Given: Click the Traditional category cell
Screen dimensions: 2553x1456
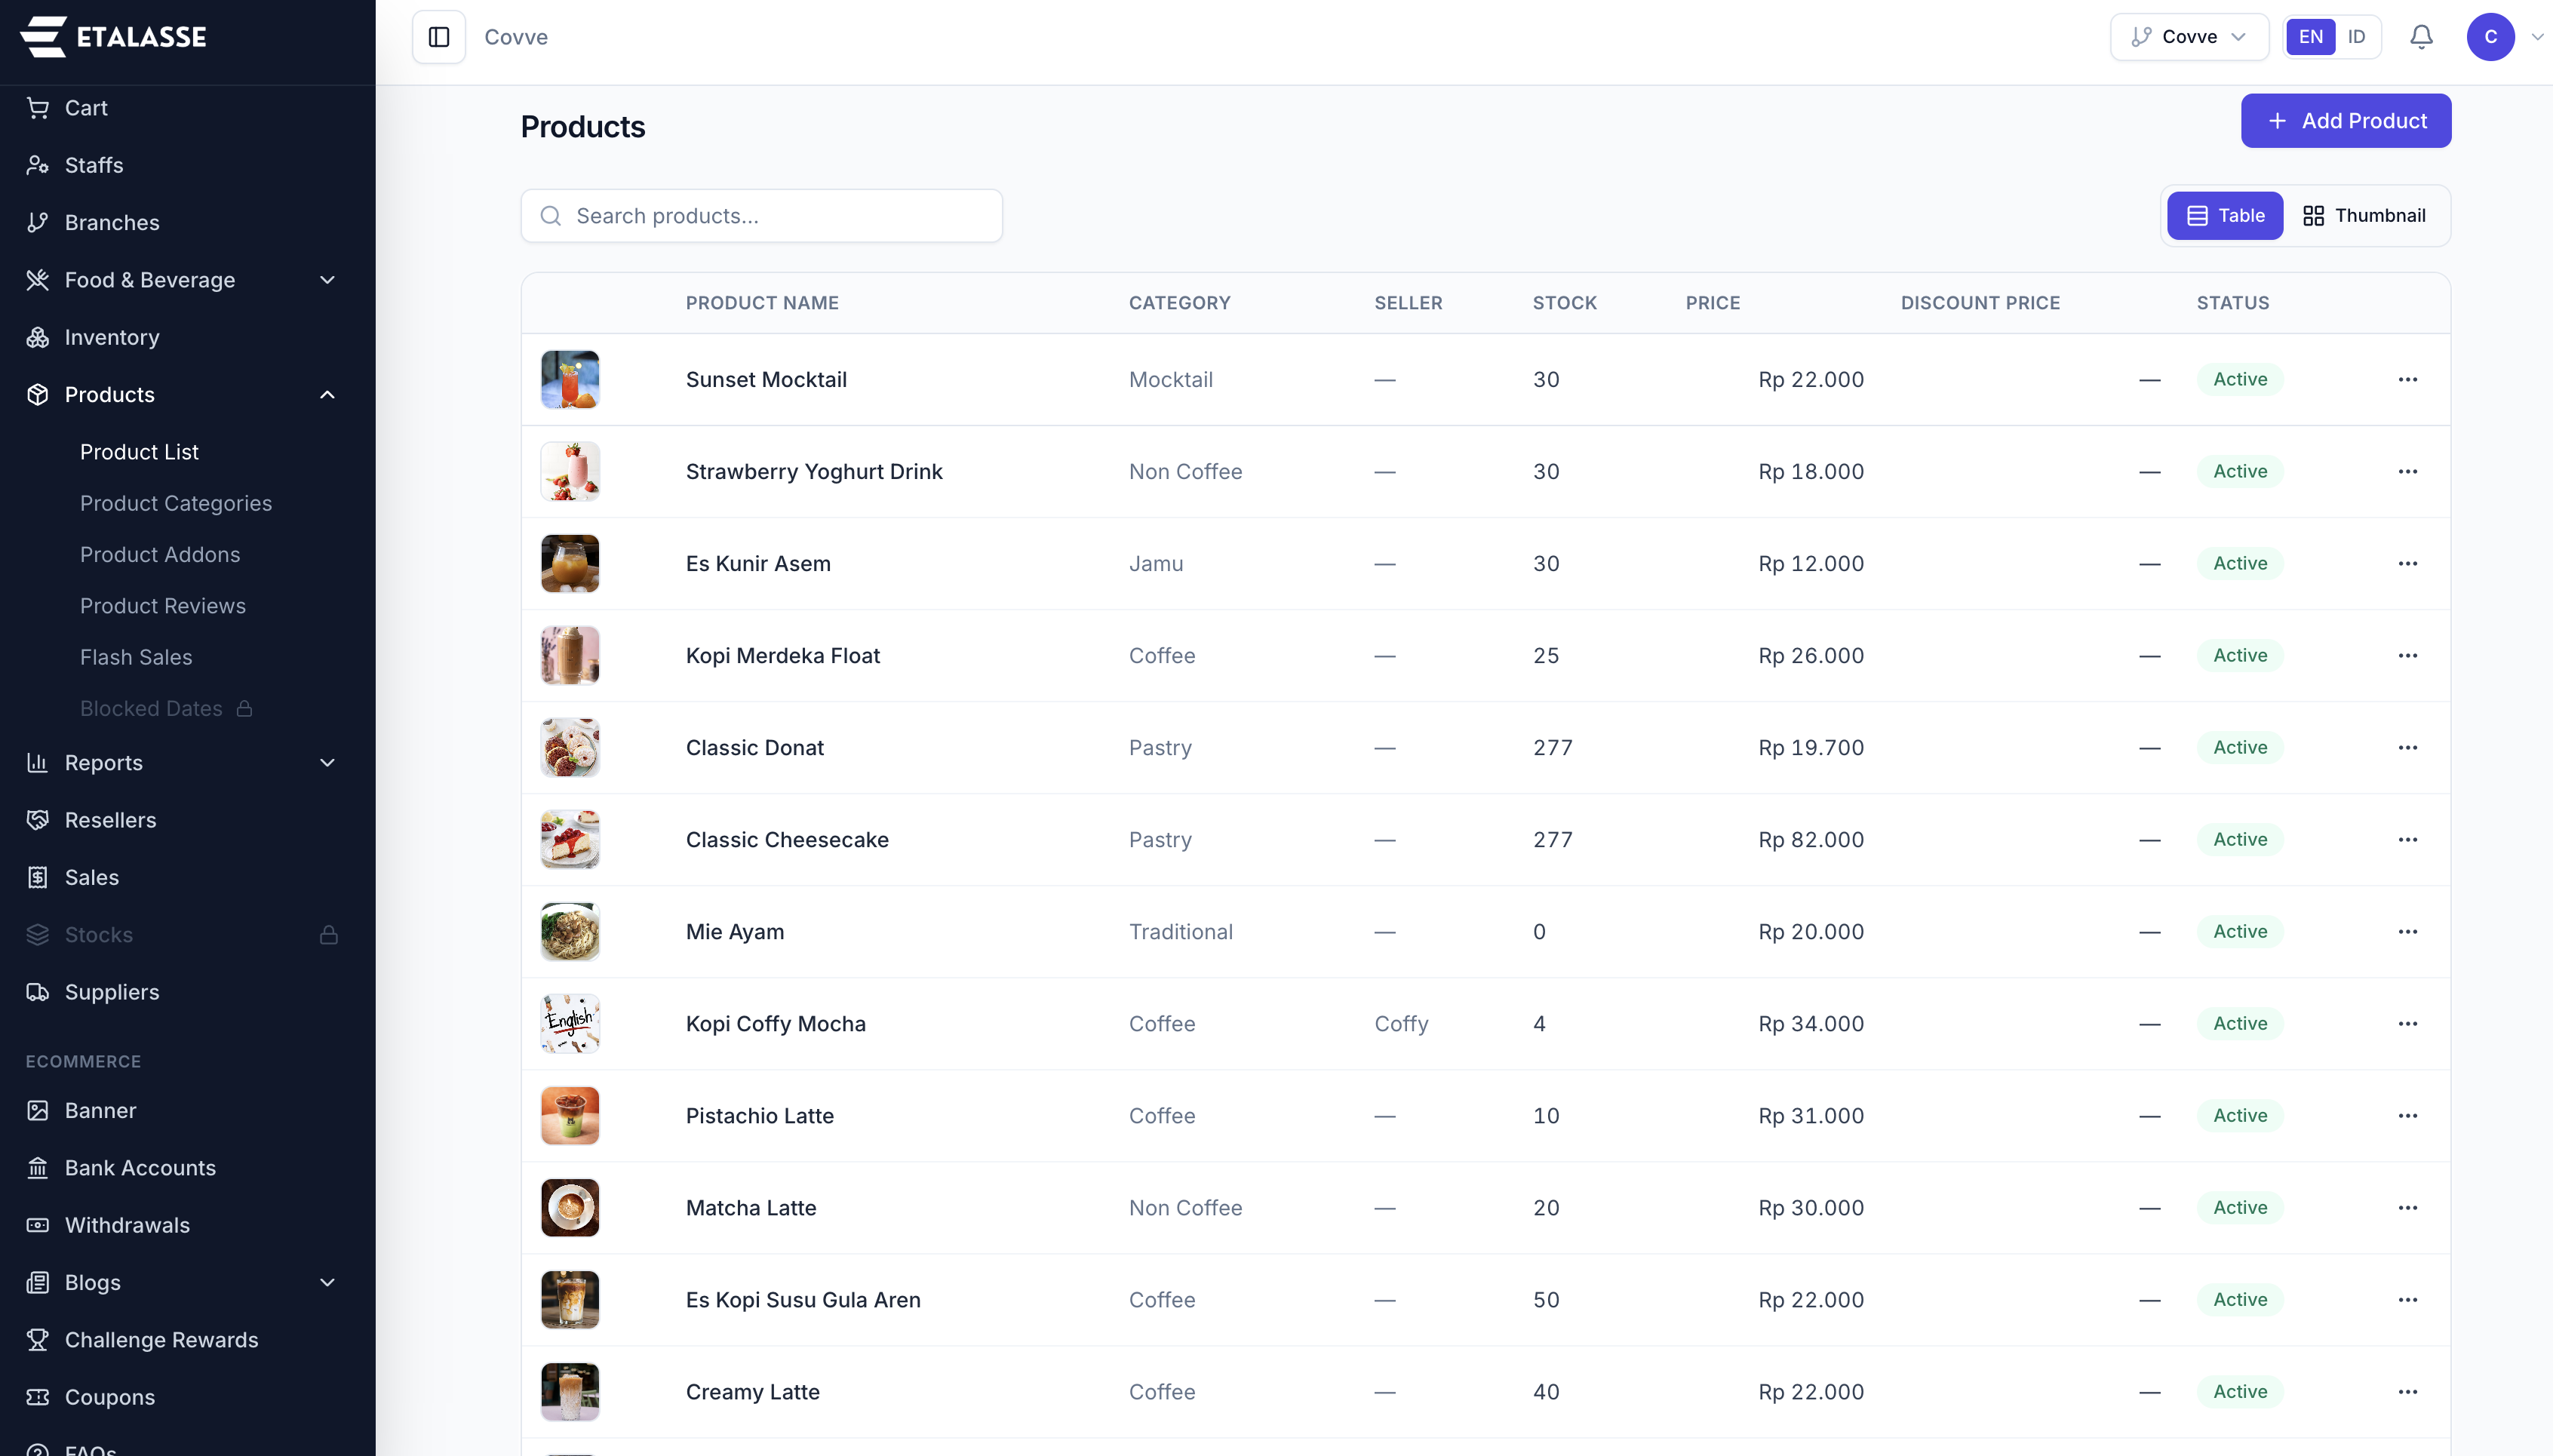Looking at the screenshot, I should [1180, 931].
